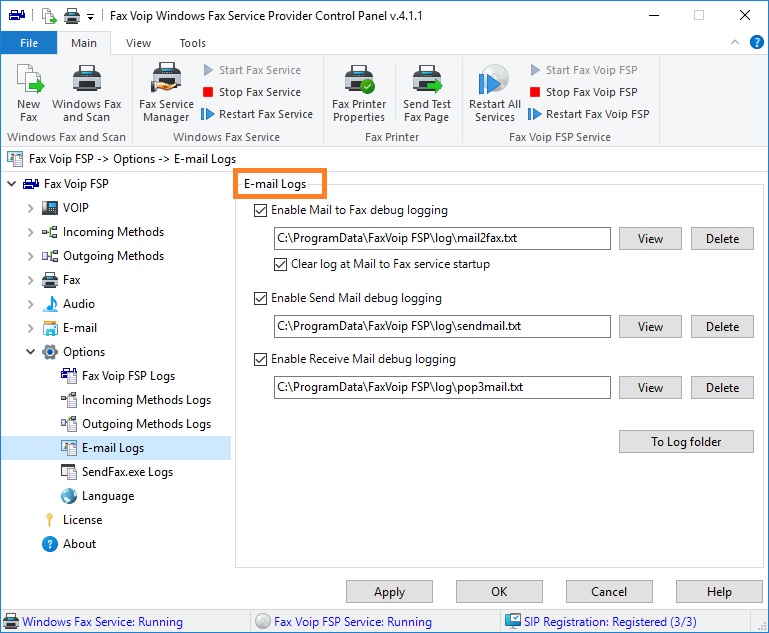Toggle Enable Receive Mail debug logging
This screenshot has width=769, height=633.
point(260,360)
